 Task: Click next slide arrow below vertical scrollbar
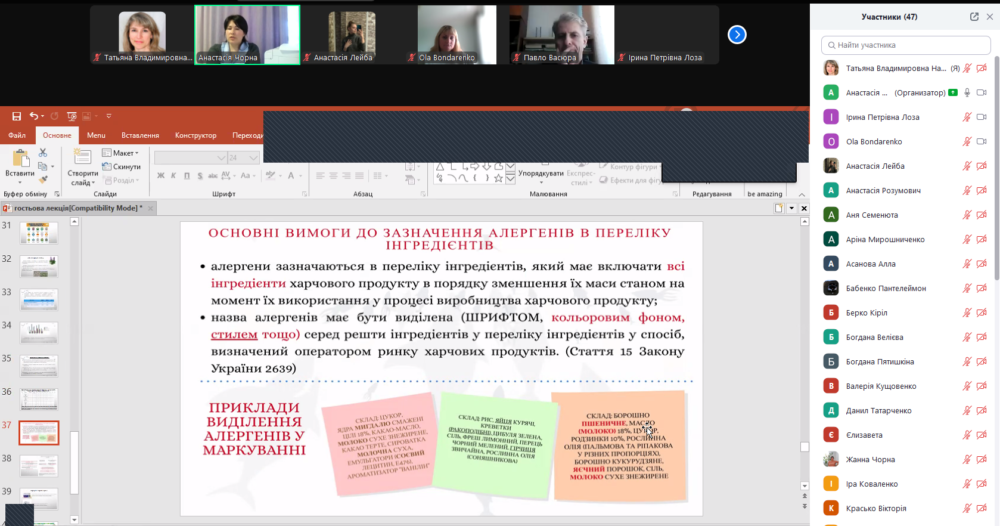(804, 505)
